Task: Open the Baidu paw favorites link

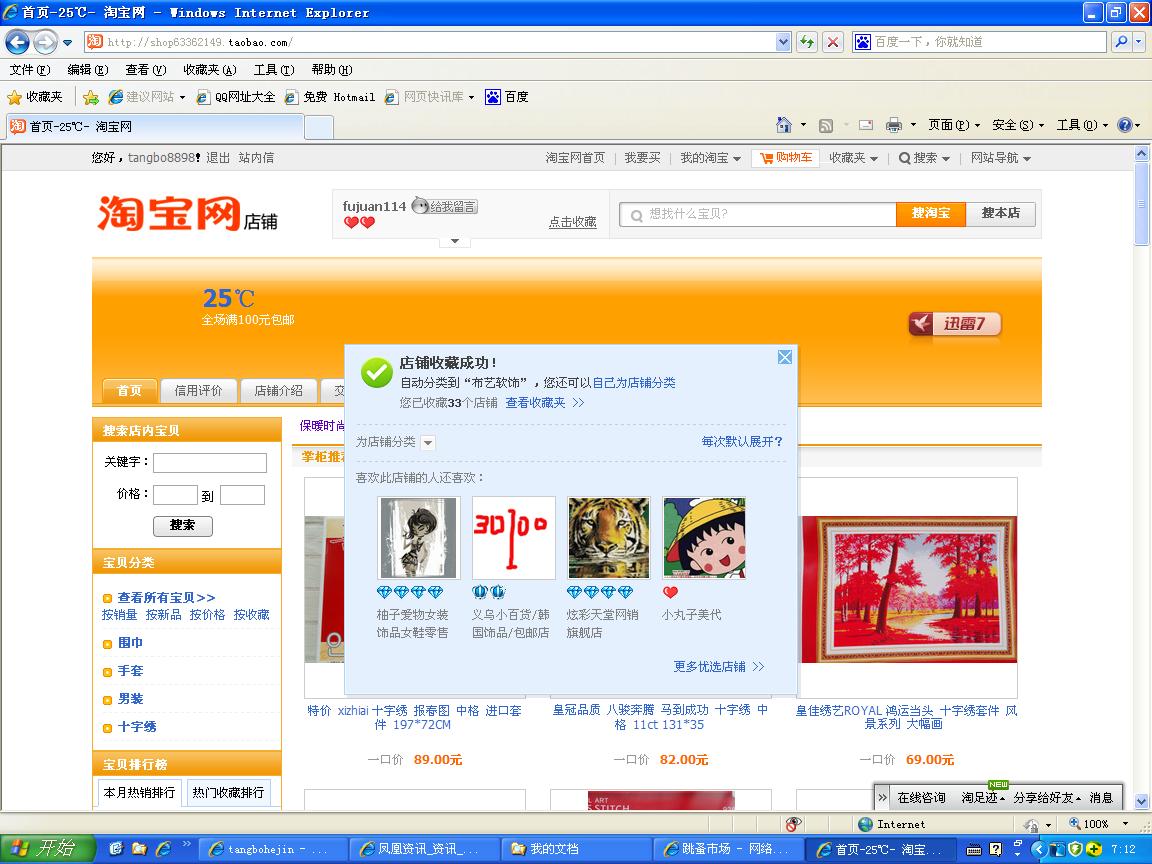Action: click(506, 97)
